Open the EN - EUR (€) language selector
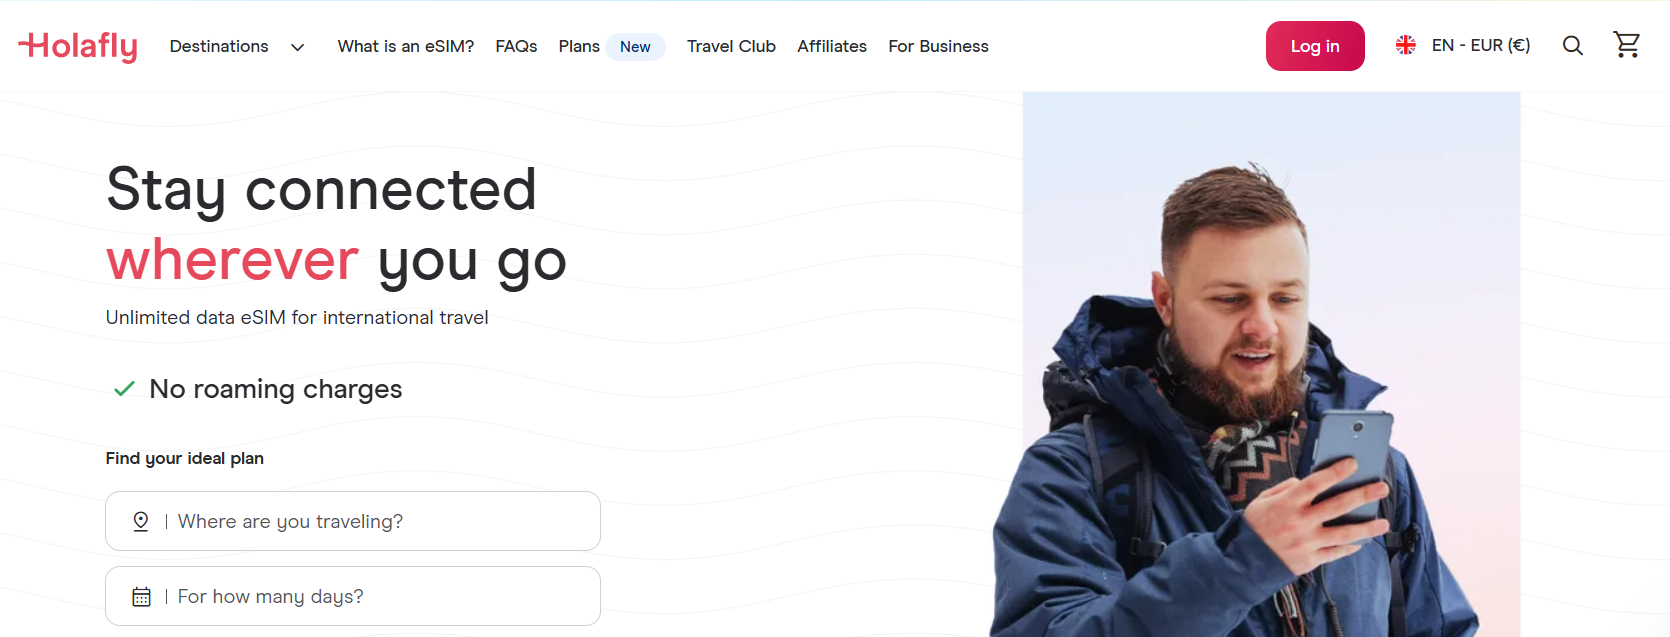The width and height of the screenshot is (1670, 637). coord(1481,45)
